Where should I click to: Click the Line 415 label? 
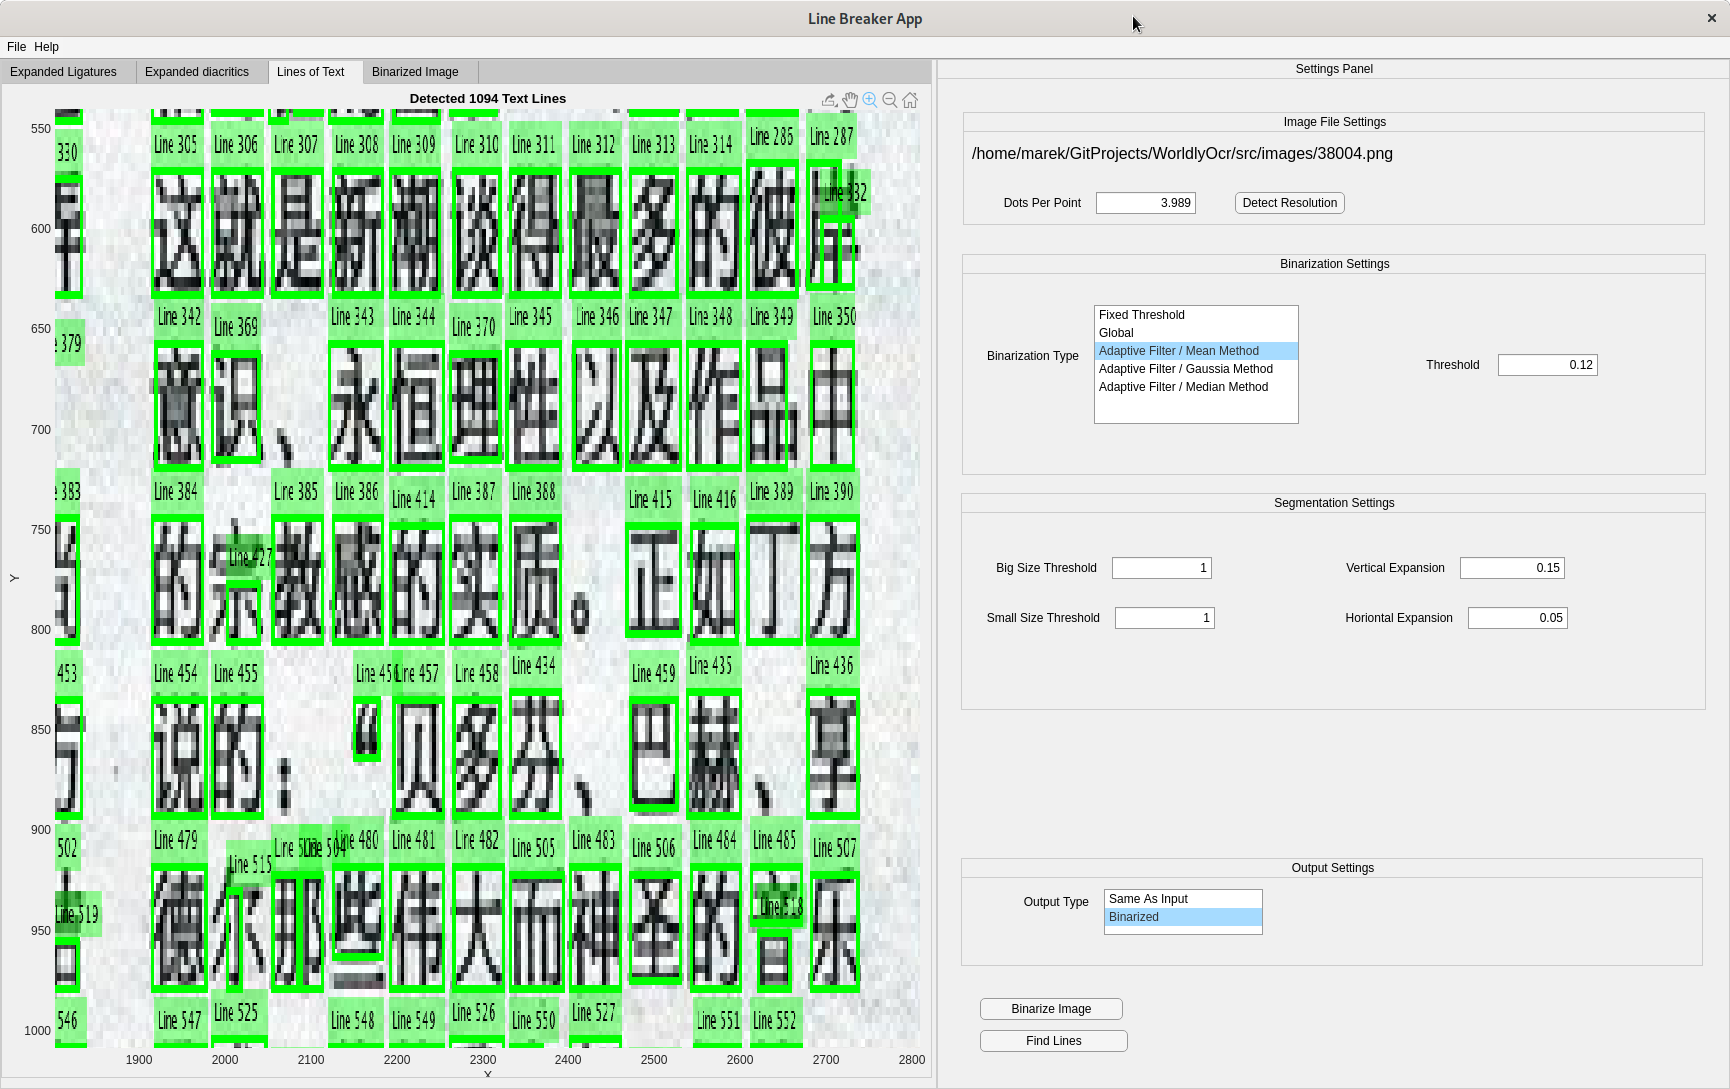650,499
